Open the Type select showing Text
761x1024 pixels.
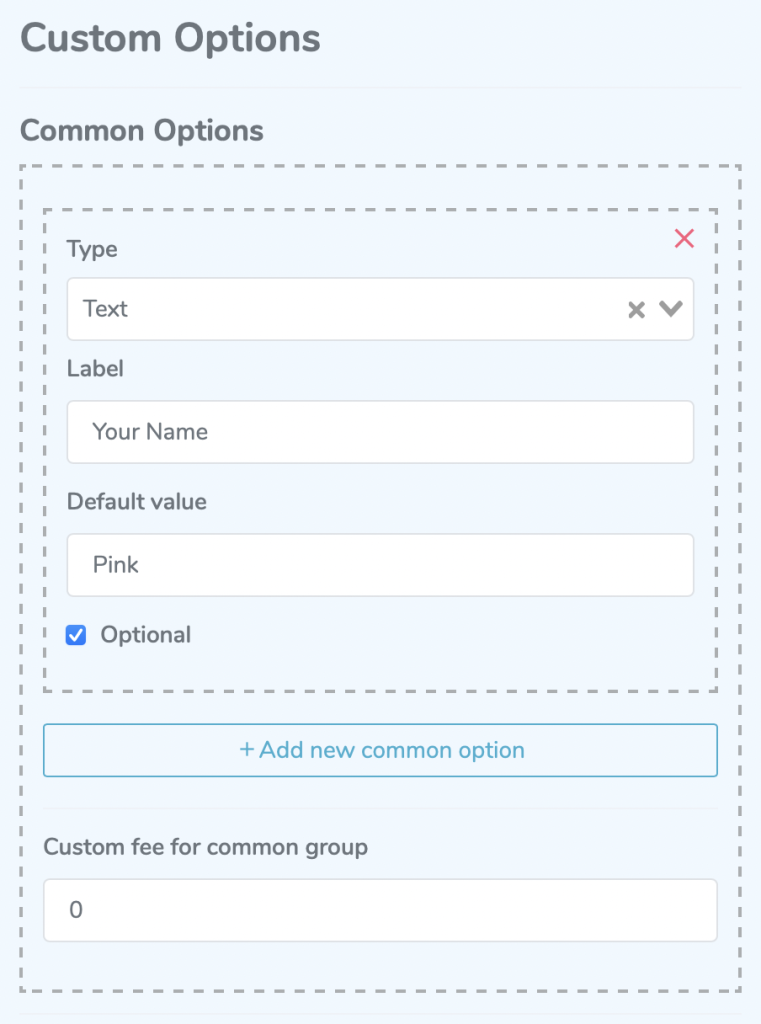coord(380,309)
